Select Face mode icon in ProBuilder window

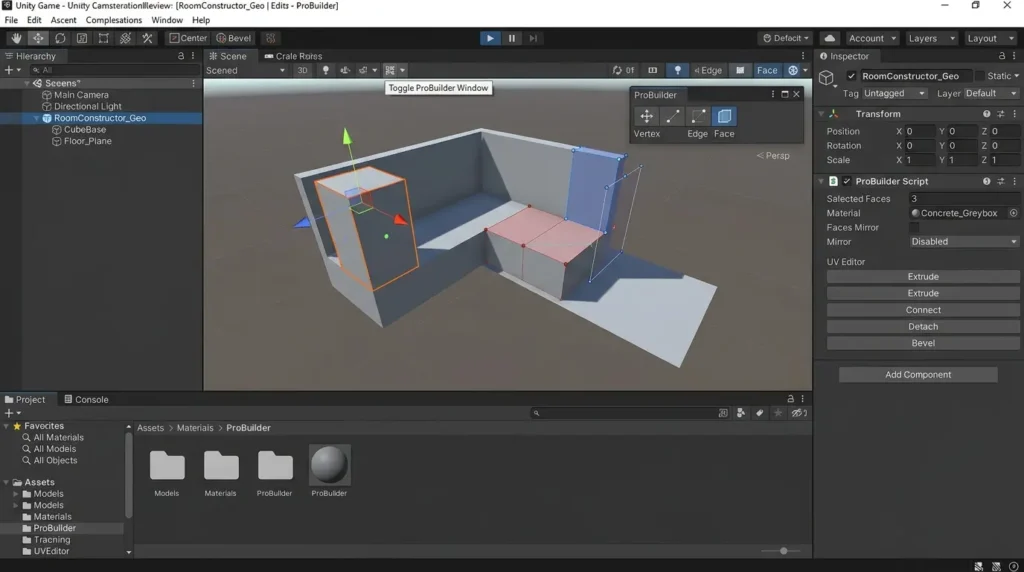(724, 116)
